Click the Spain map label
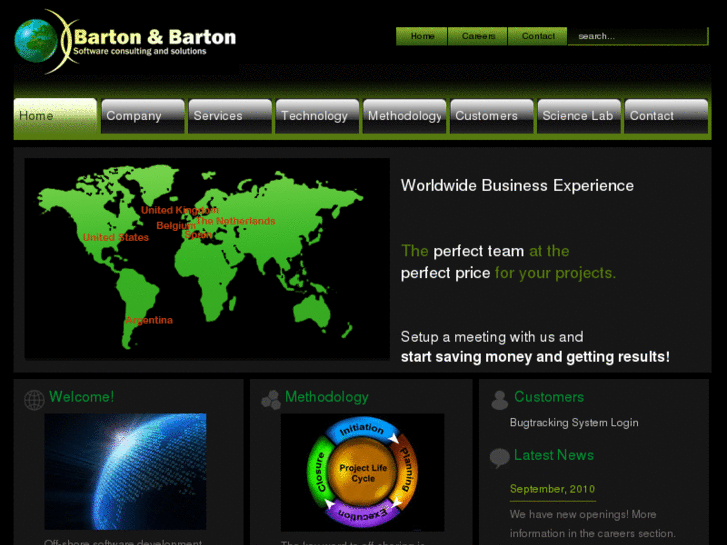The width and height of the screenshot is (727, 545). click(x=198, y=235)
